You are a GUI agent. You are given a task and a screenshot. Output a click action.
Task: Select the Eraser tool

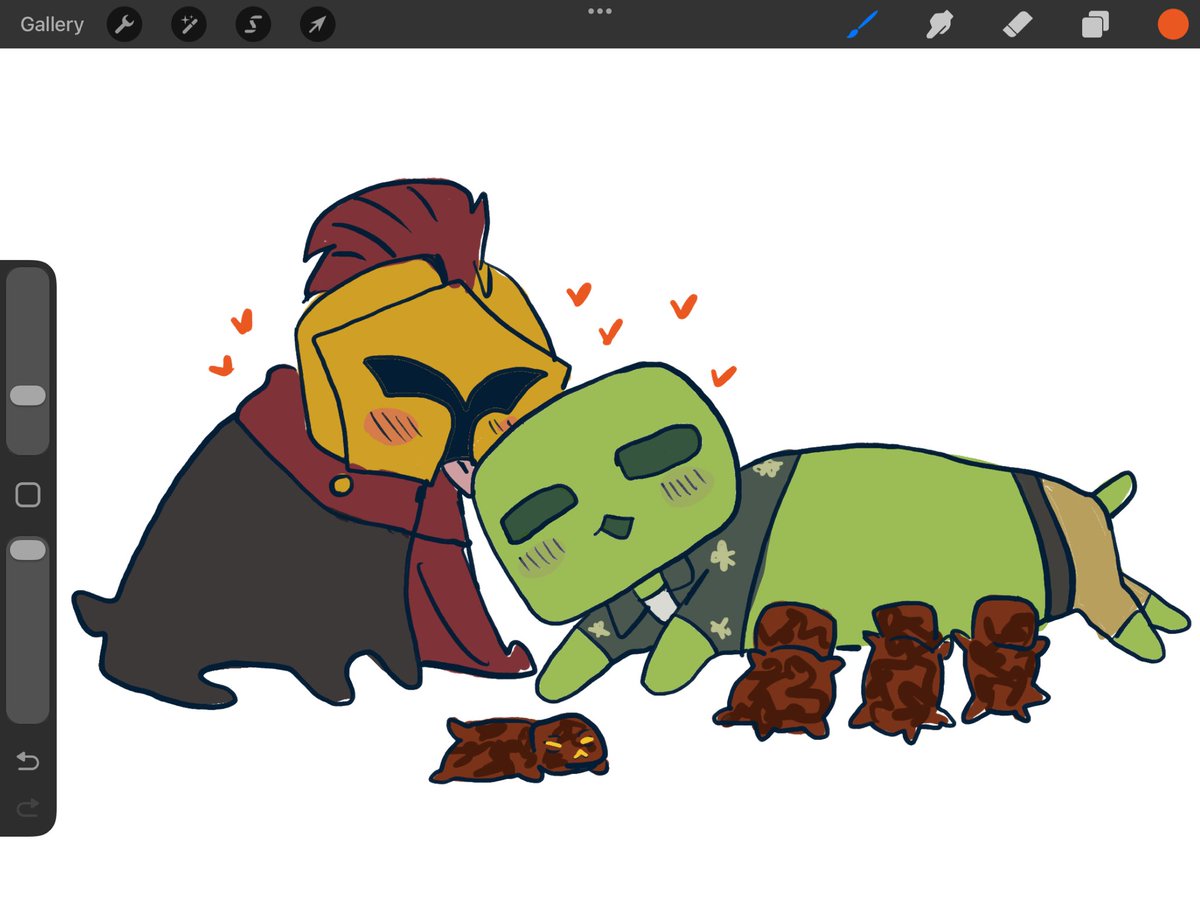pos(1017,24)
